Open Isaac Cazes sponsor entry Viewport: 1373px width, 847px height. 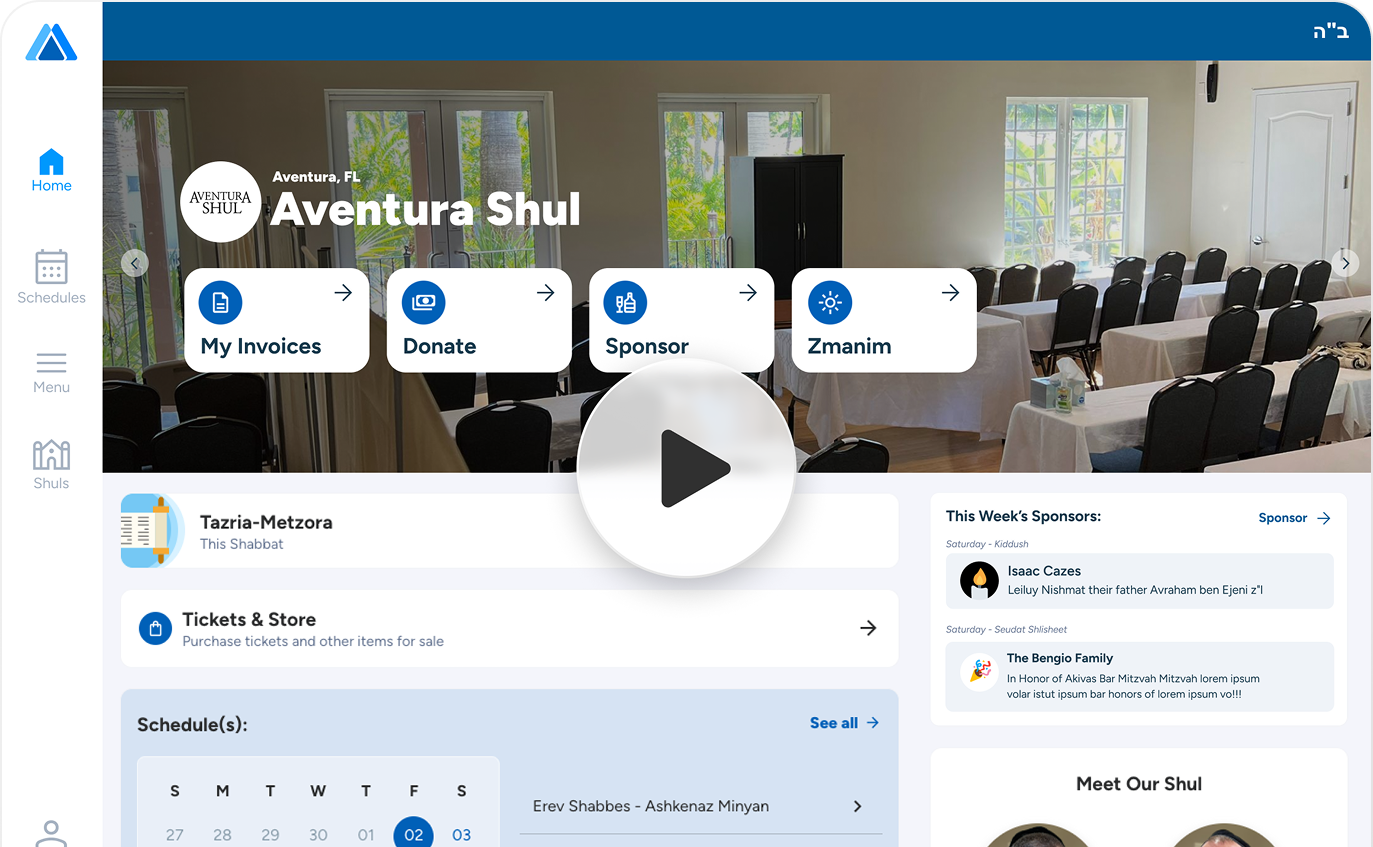(x=1139, y=581)
